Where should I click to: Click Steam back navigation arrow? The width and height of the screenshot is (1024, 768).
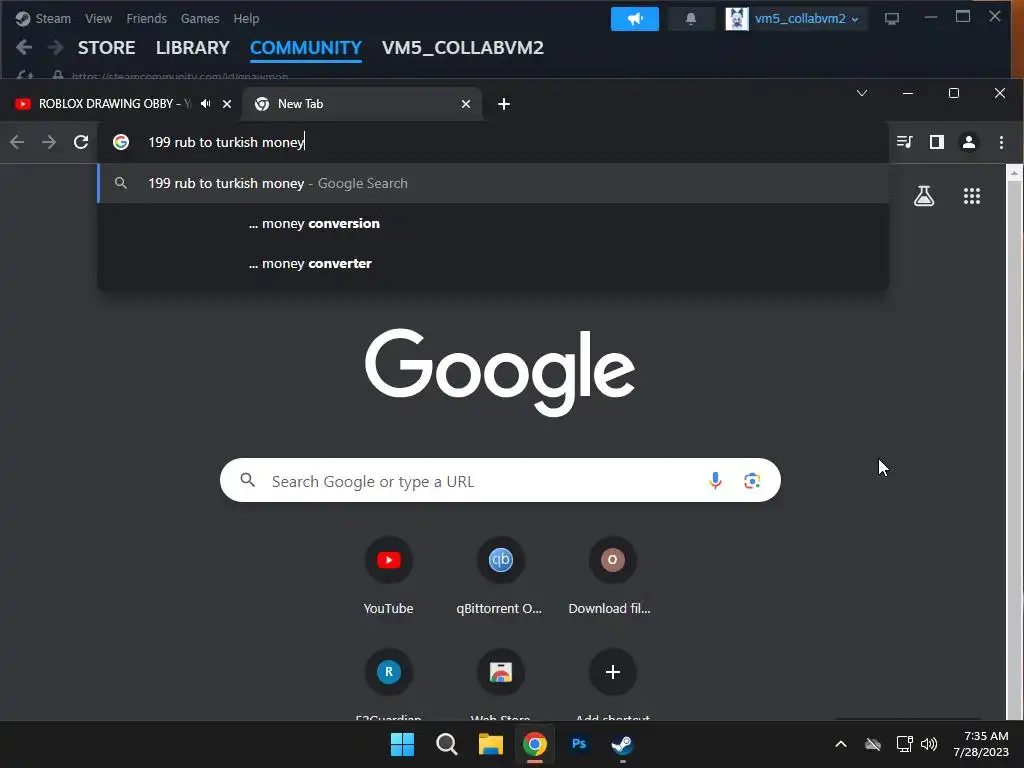point(24,47)
